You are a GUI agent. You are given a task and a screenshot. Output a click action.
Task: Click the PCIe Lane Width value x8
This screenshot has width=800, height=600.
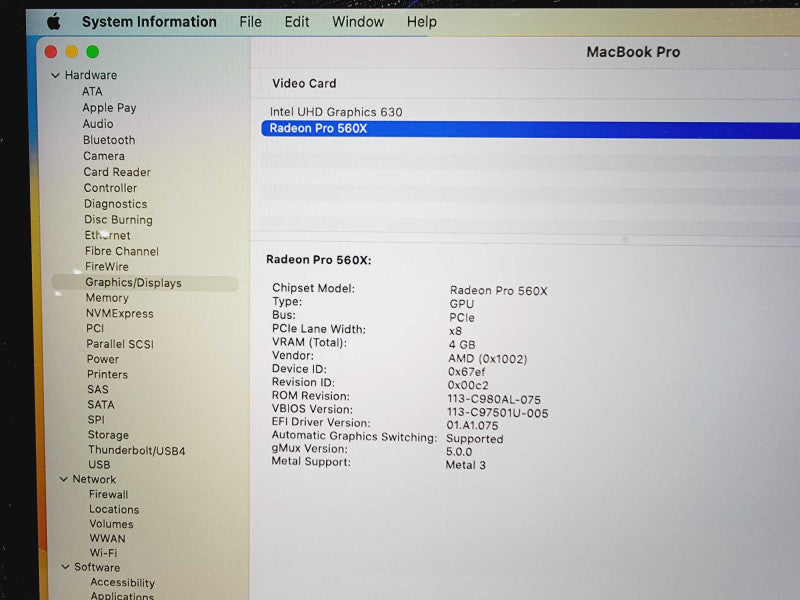pos(455,331)
